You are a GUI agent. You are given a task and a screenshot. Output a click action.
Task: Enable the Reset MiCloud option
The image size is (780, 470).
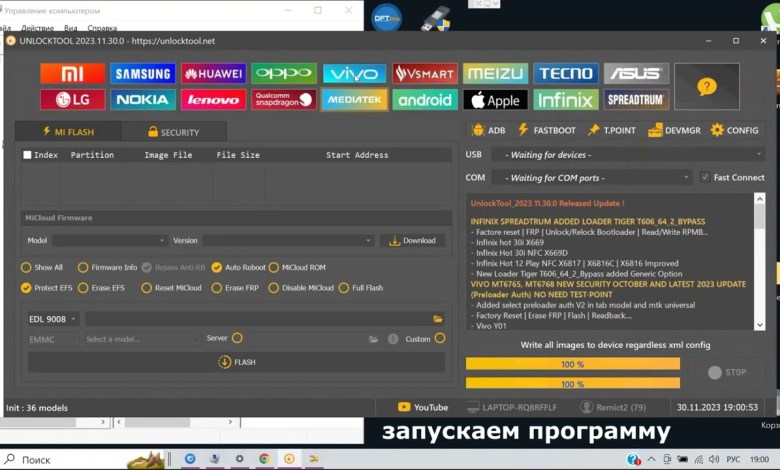146,288
